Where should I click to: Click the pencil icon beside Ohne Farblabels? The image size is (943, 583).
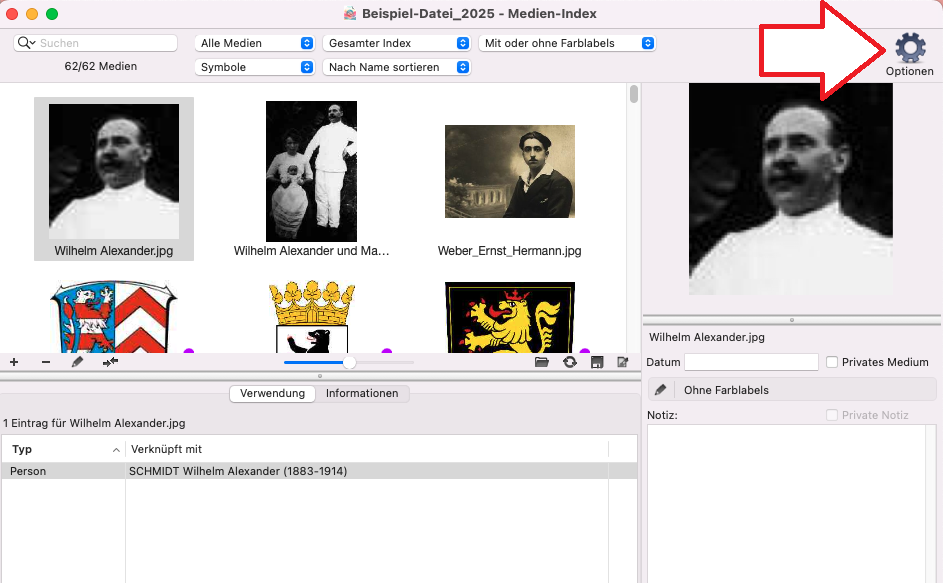pos(660,390)
